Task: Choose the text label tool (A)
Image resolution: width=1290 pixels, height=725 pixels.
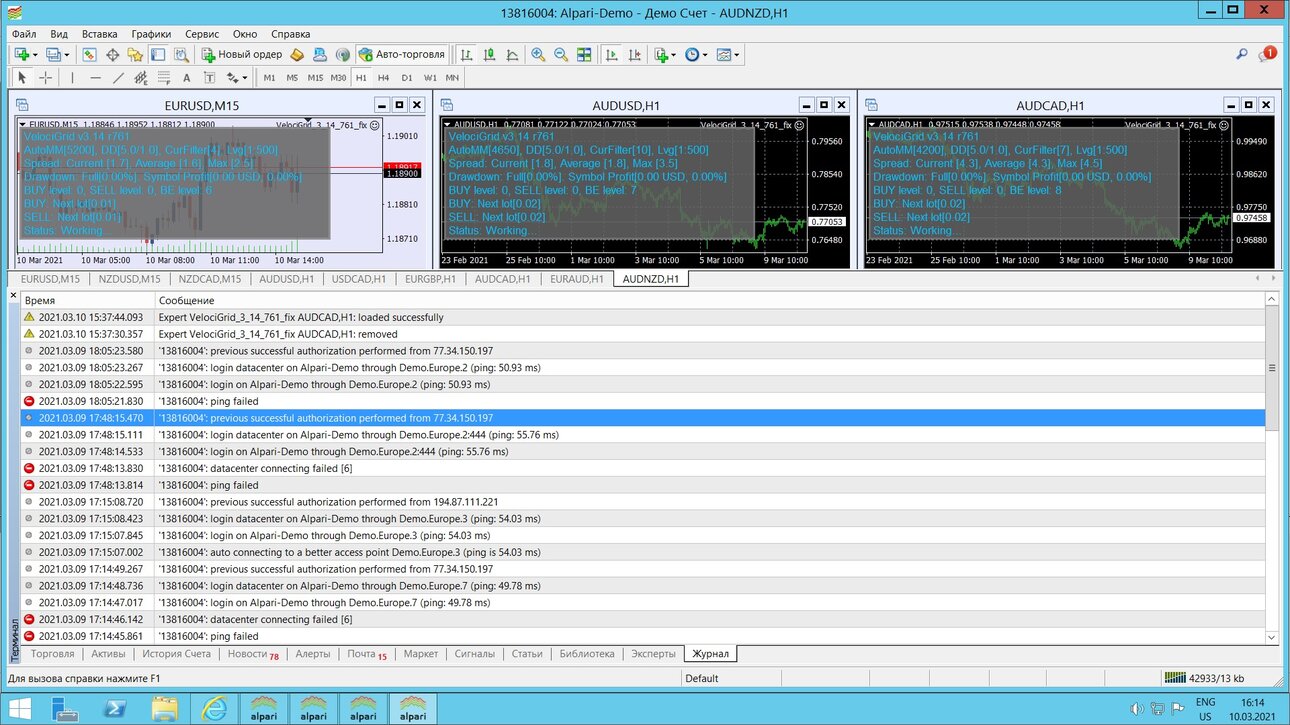Action: (x=187, y=78)
